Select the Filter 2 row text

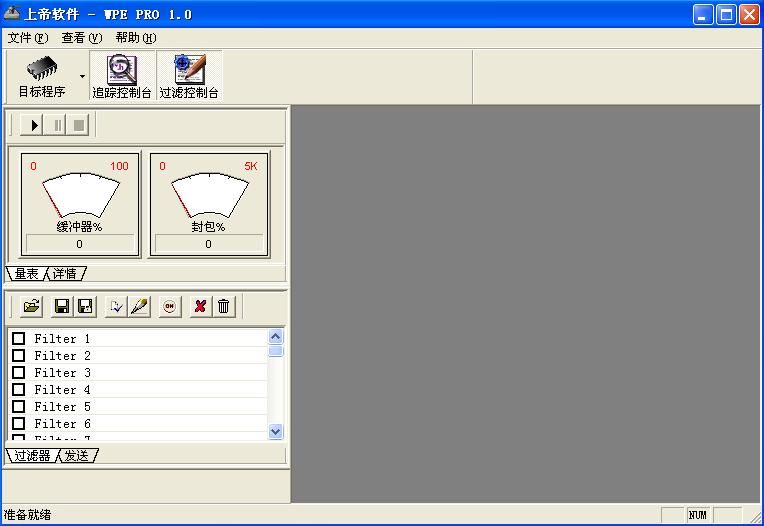(62, 356)
